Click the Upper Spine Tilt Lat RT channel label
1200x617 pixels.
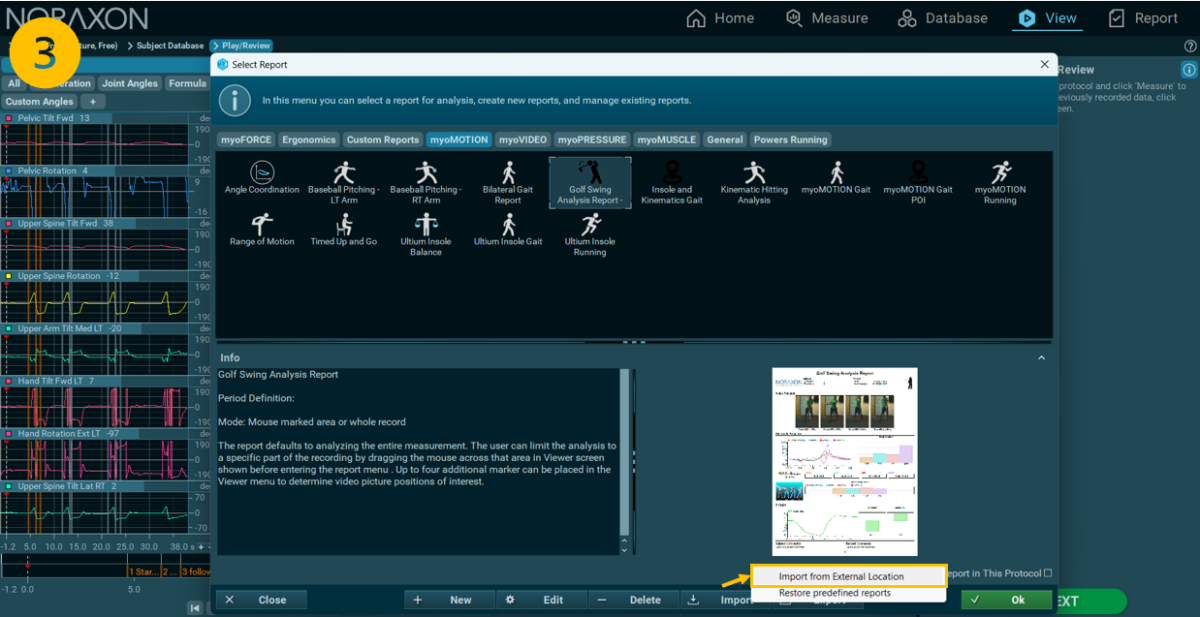point(67,486)
